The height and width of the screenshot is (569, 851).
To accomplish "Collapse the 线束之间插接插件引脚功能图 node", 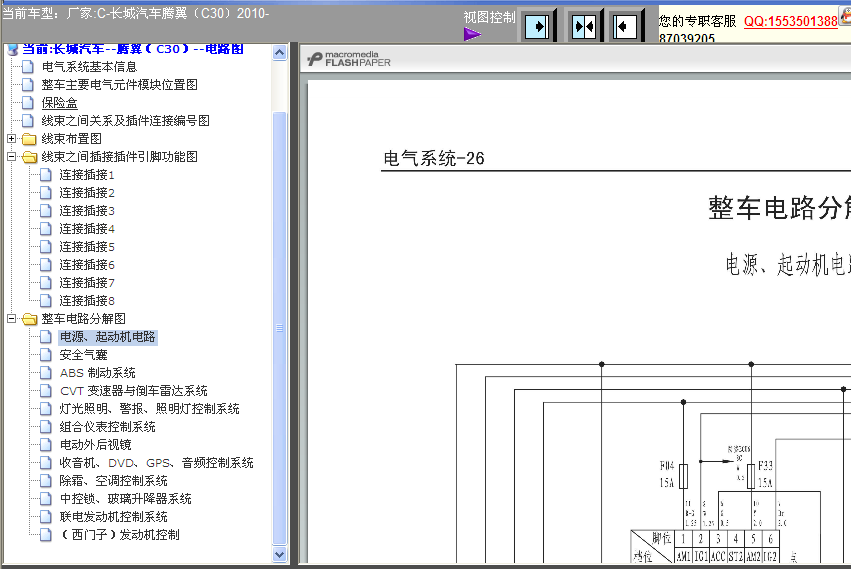I will (11, 156).
